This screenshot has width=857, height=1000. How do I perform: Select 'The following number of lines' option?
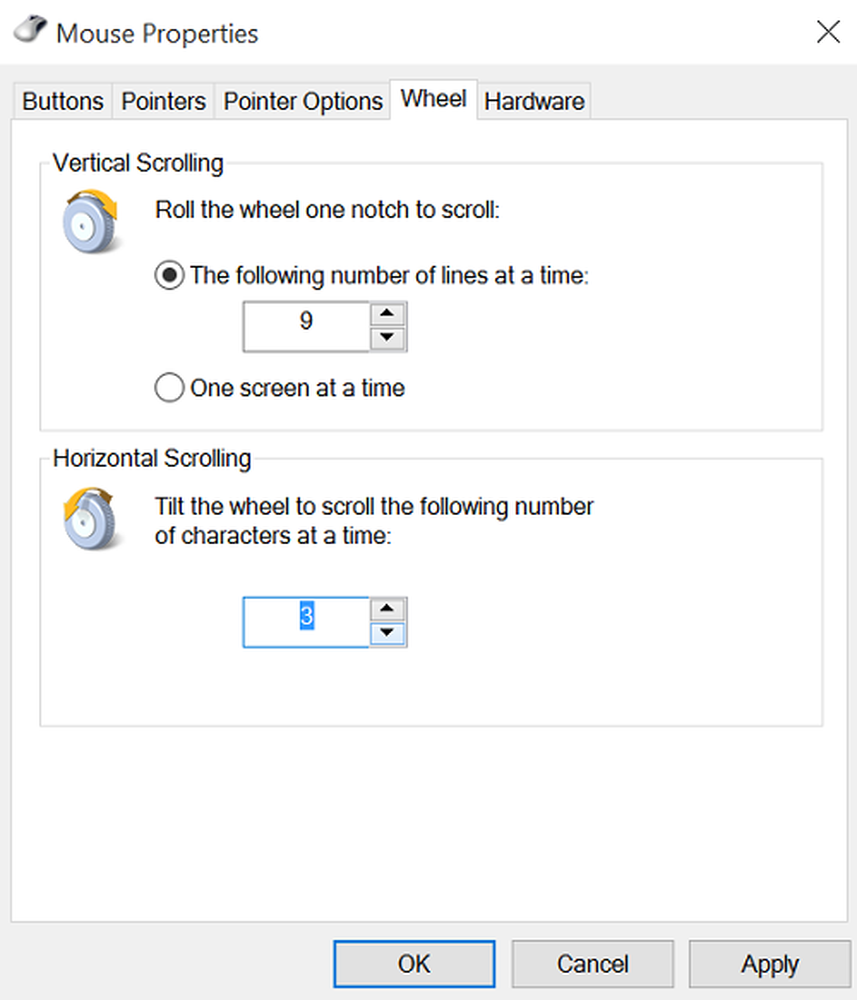click(x=170, y=275)
